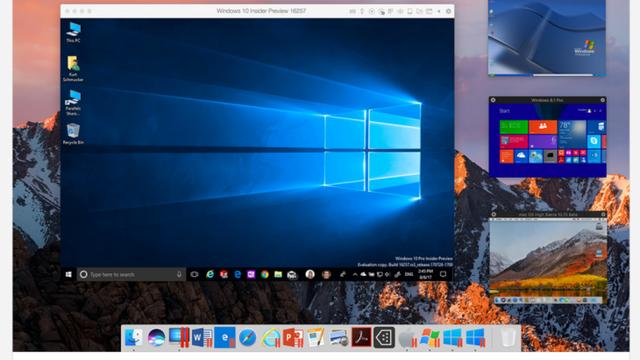
Task: Open Internet Explorer in the Mac dock
Action: point(271,338)
